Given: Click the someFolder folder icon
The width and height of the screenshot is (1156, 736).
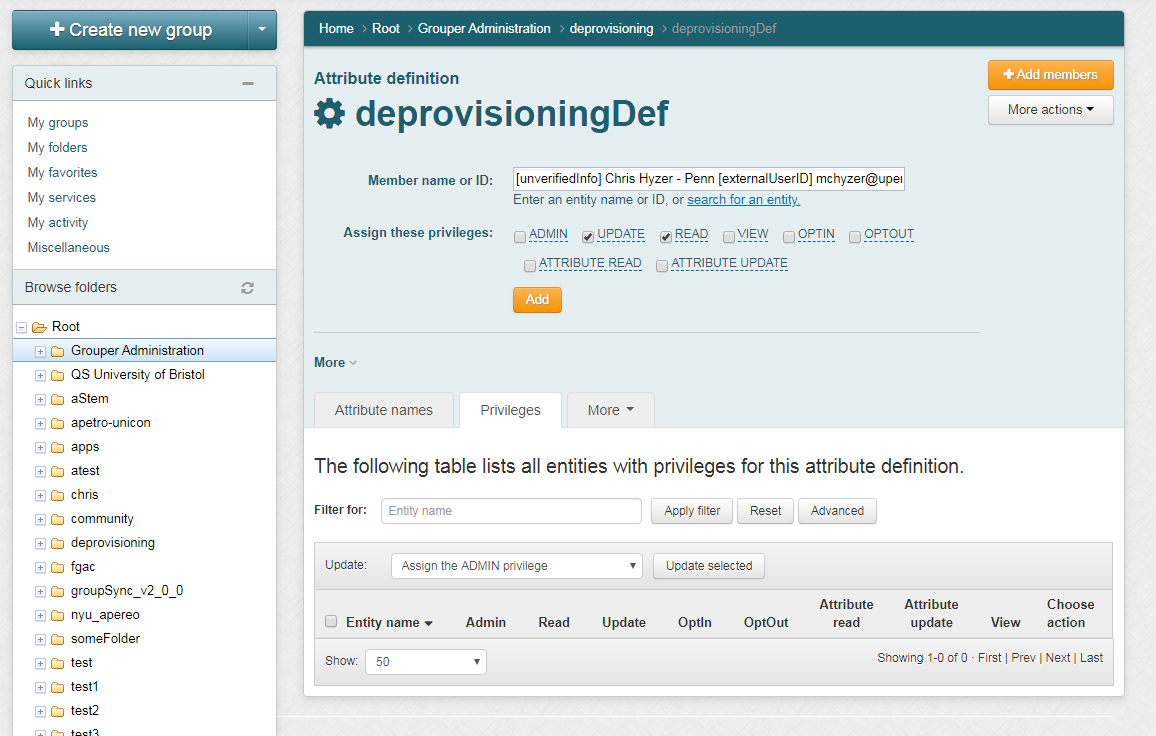Looking at the screenshot, I should pyautogui.click(x=58, y=639).
